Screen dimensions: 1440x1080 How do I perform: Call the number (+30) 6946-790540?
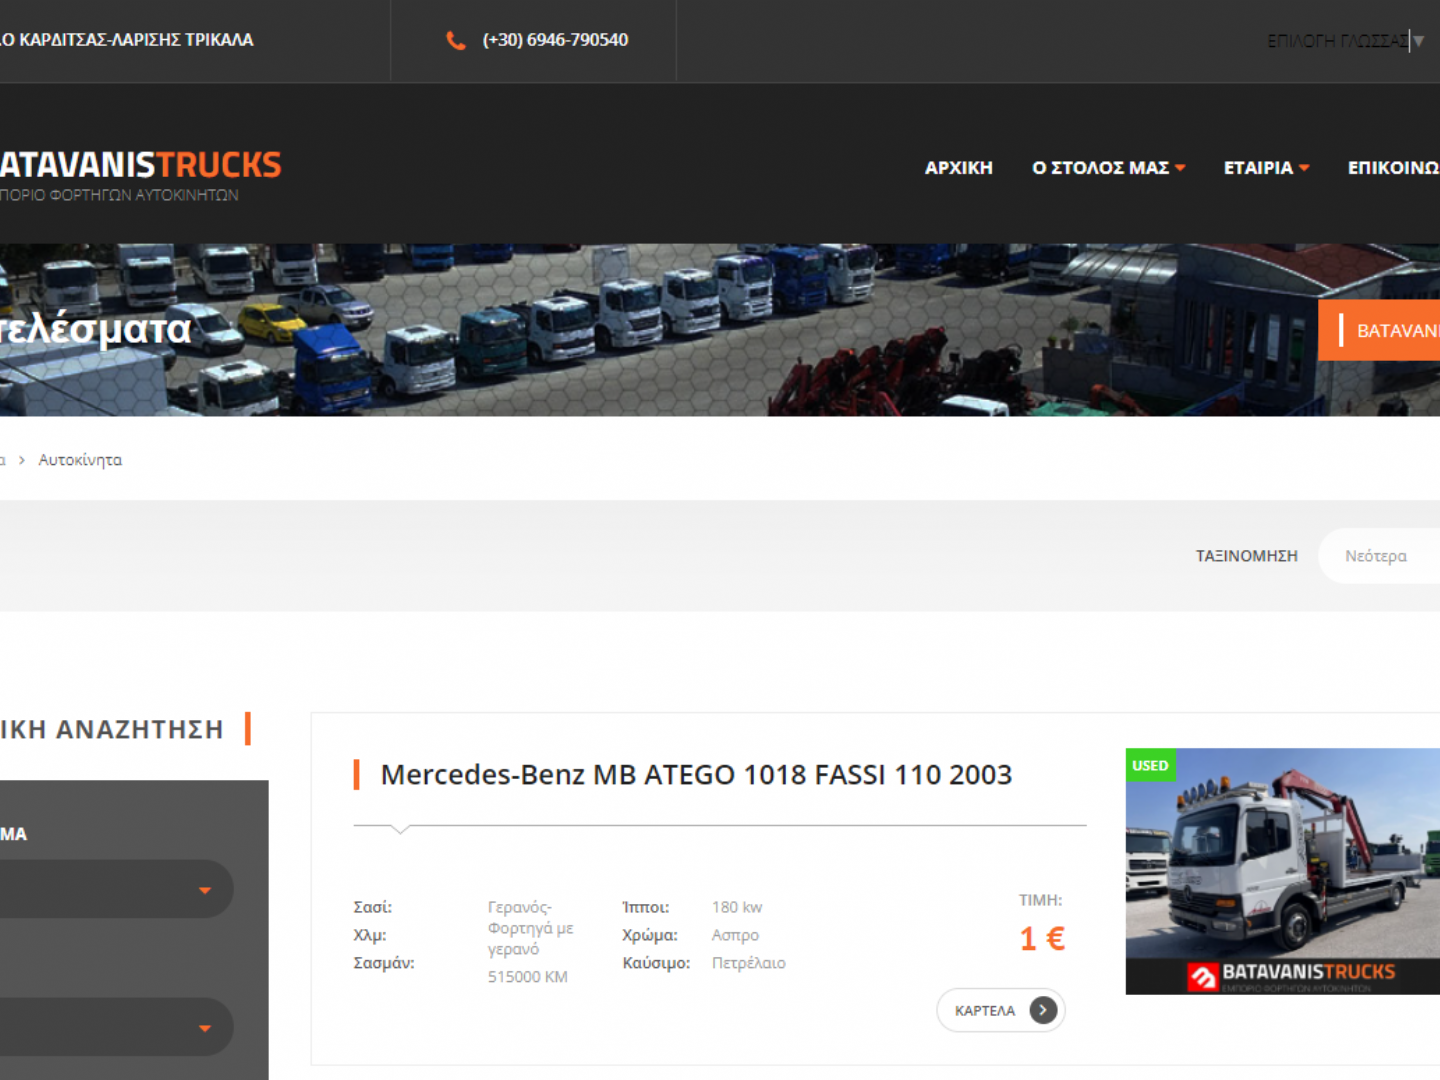click(x=555, y=40)
